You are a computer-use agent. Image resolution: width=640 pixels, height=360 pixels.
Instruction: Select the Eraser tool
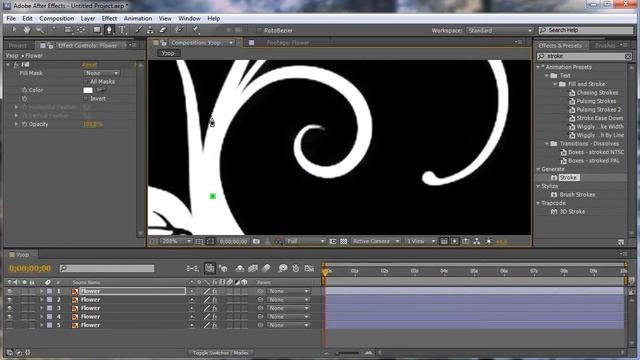pos(163,30)
